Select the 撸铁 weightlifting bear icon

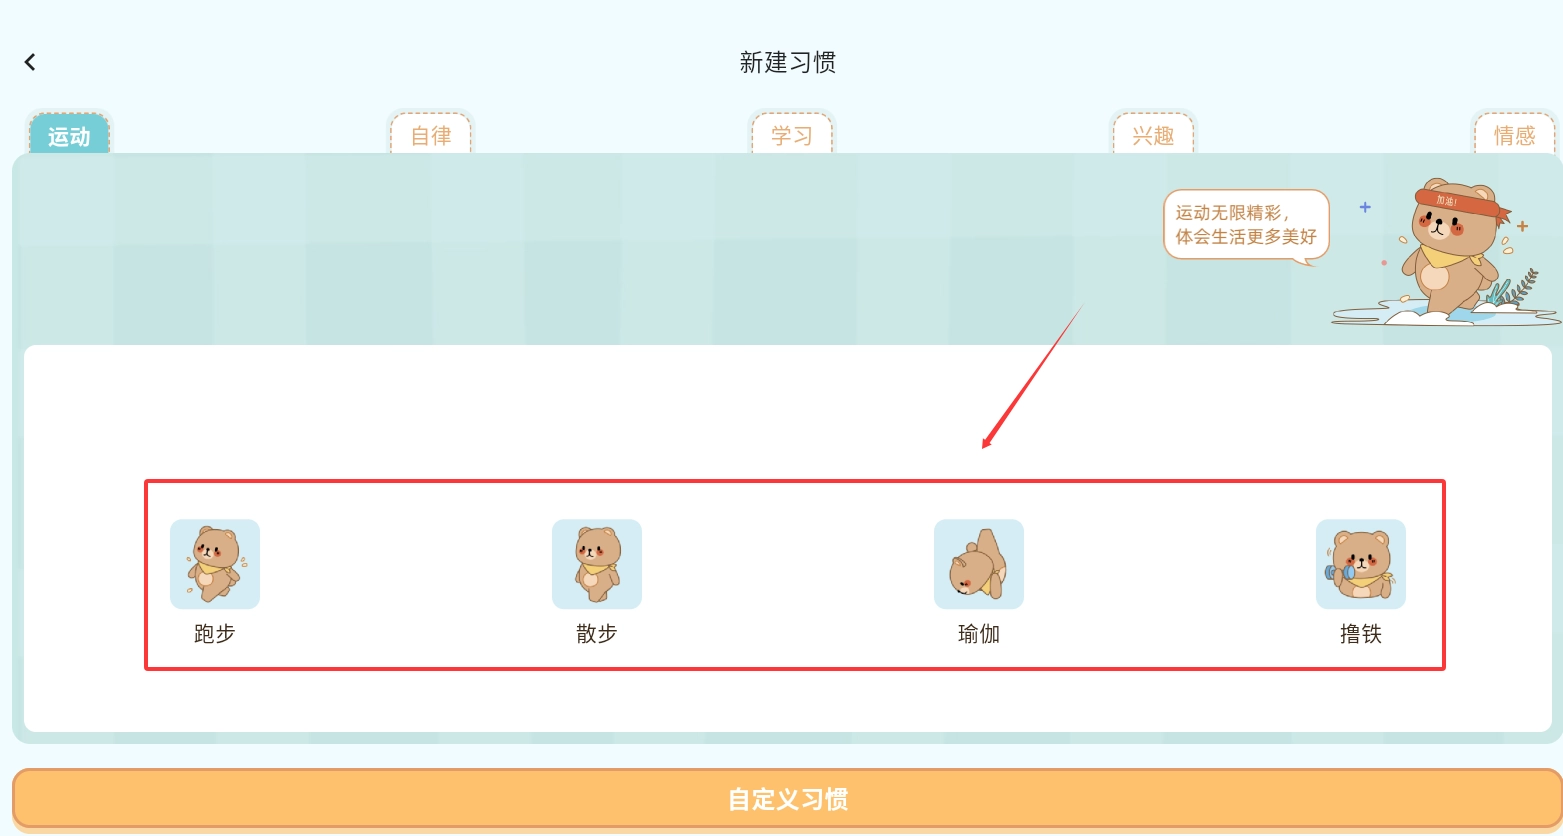[x=1361, y=564]
